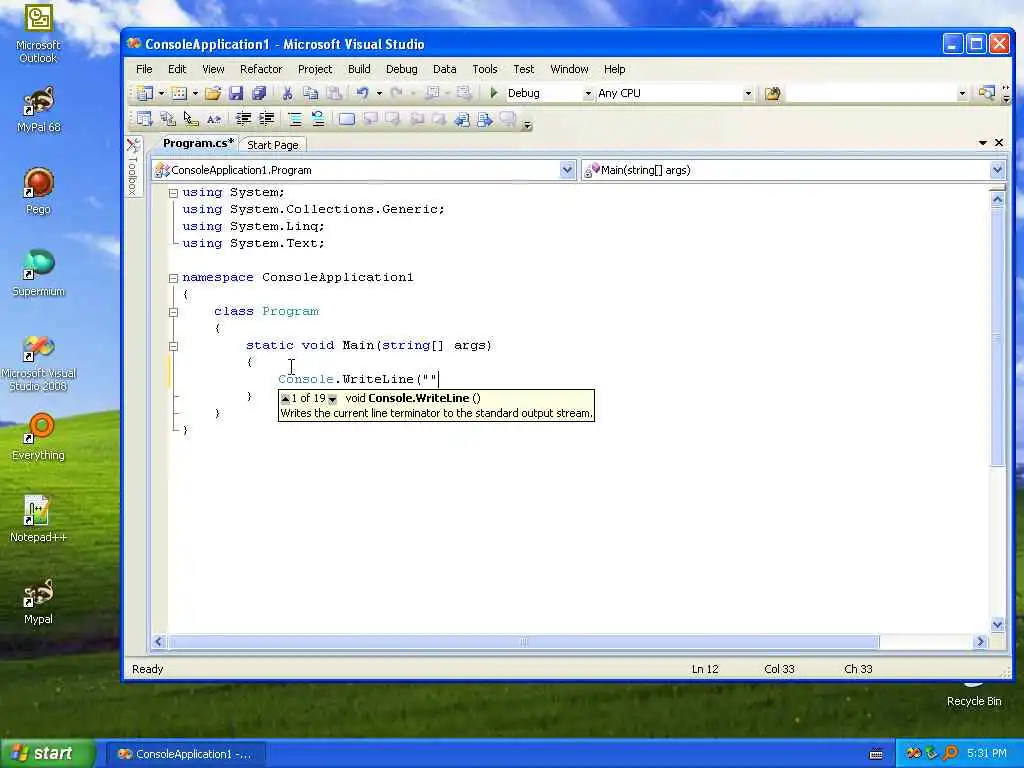Expand the Main(string[] args) members dropdown
This screenshot has height=768, width=1024.
pyautogui.click(x=997, y=170)
